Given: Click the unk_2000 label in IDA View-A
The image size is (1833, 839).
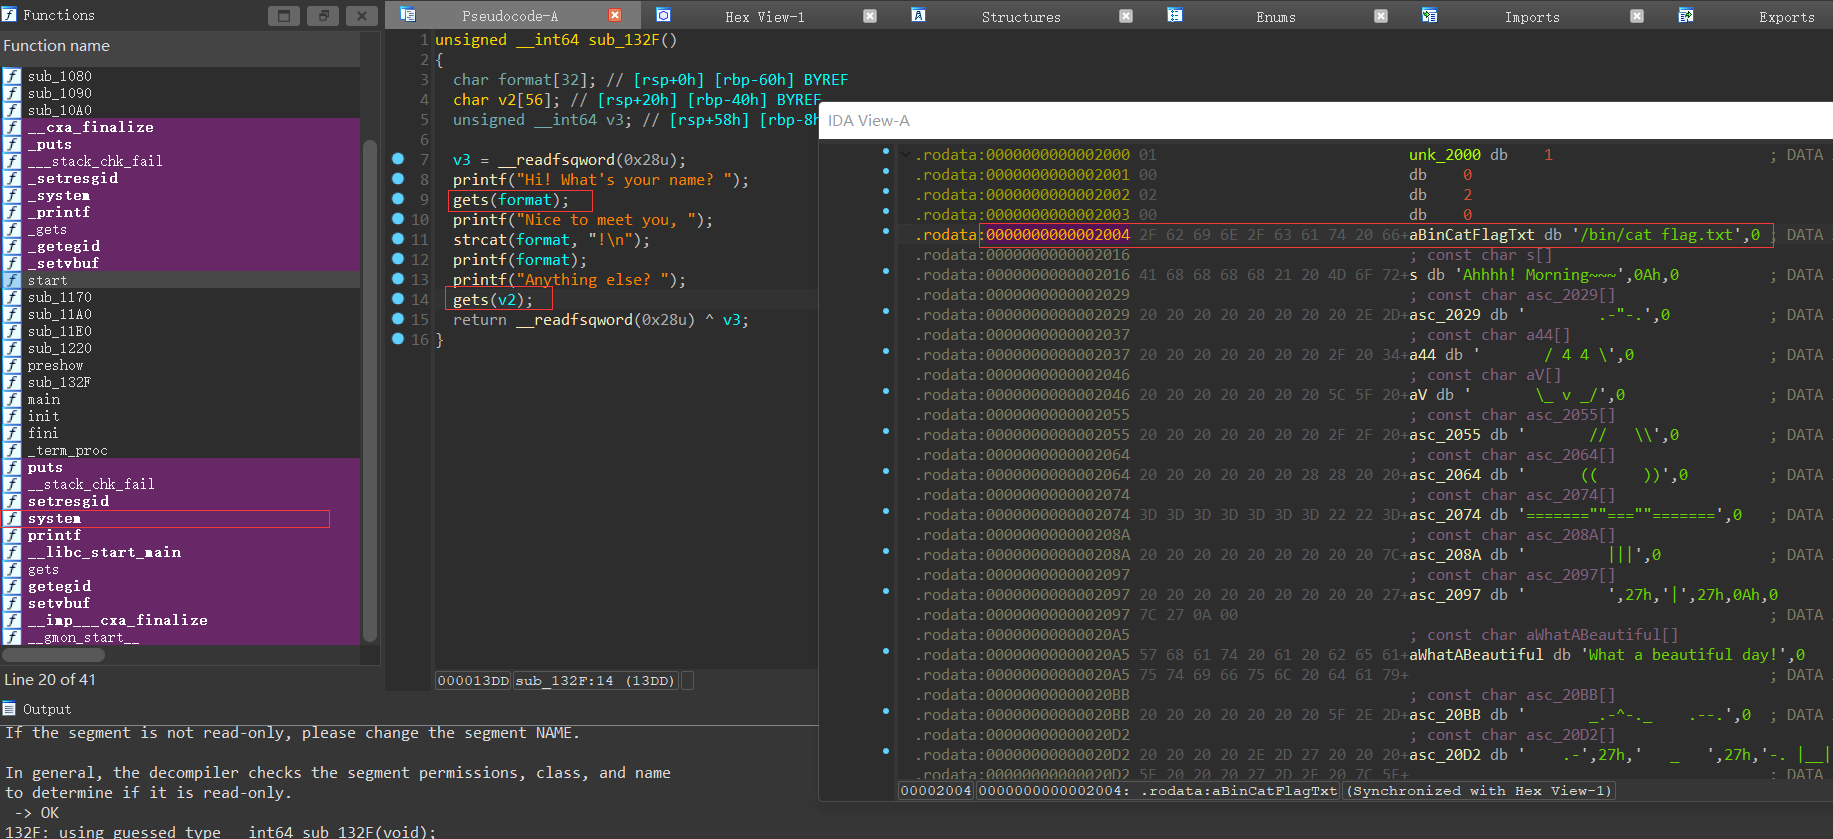Looking at the screenshot, I should click(1445, 155).
